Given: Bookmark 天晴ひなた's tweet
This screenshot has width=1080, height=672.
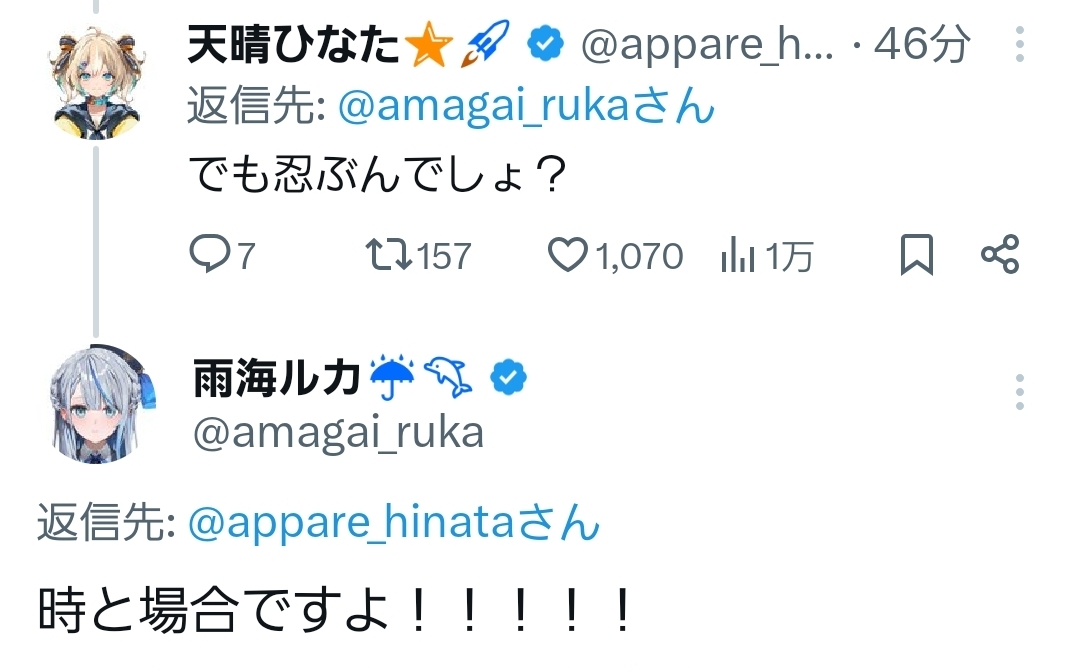Looking at the screenshot, I should point(916,255).
